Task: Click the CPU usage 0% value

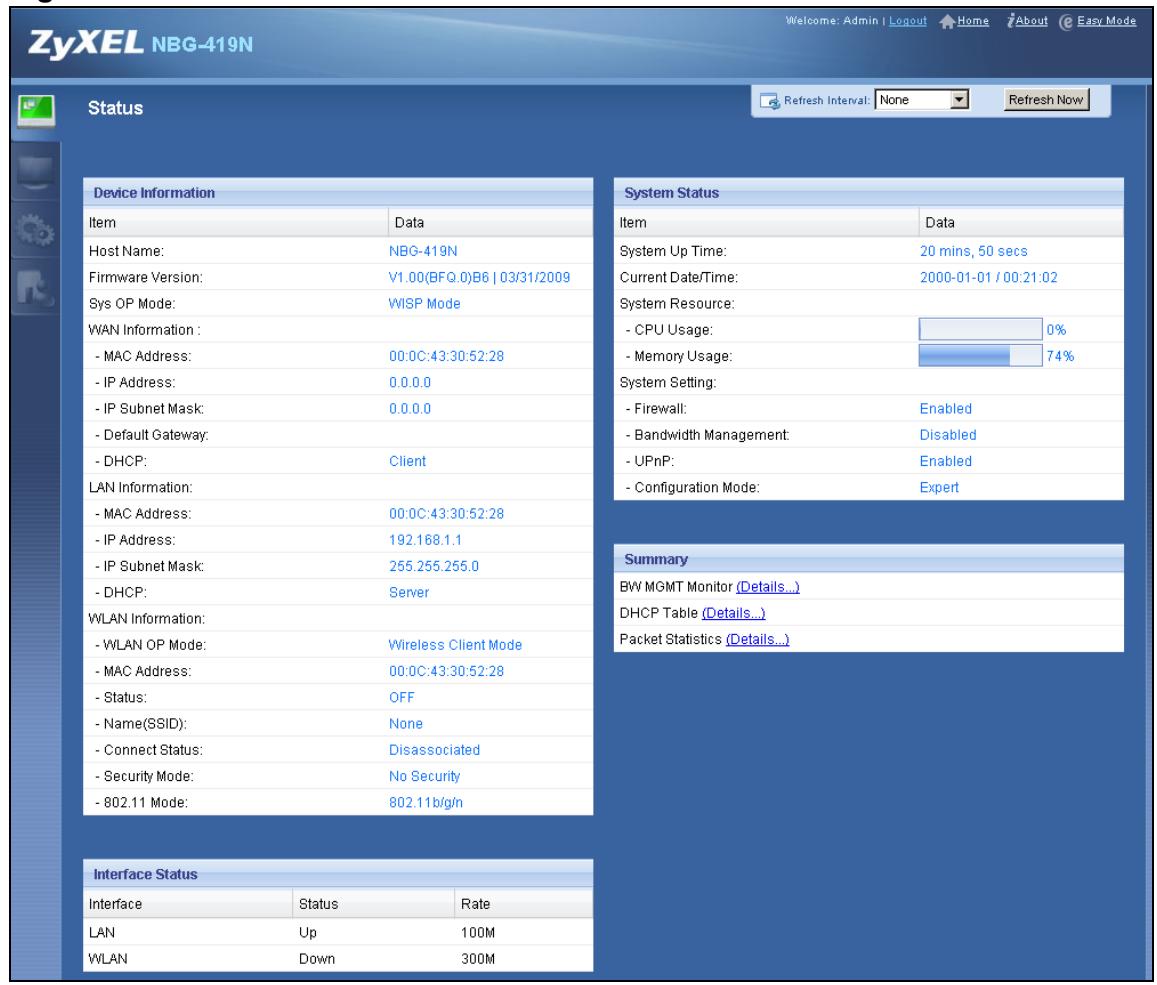Action: tap(1056, 330)
